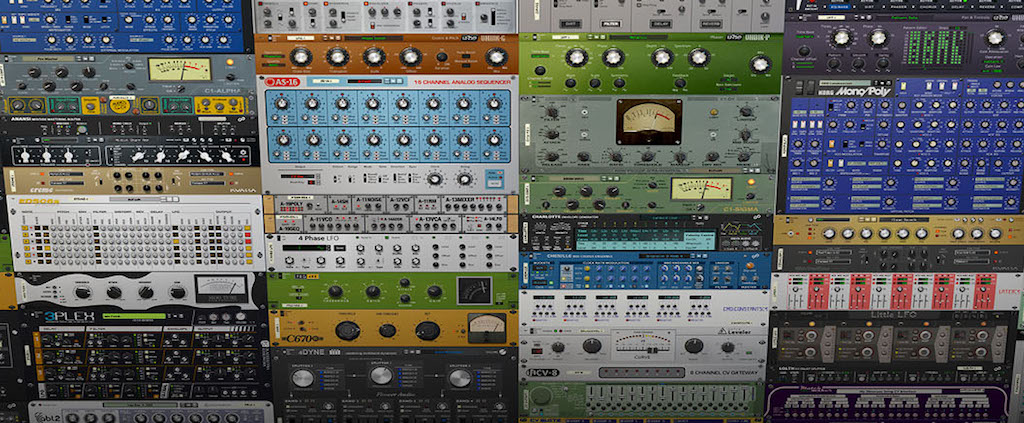The height and width of the screenshot is (423, 1024).
Task: Open the Uhbik-P preset name display
Action: tap(639, 39)
